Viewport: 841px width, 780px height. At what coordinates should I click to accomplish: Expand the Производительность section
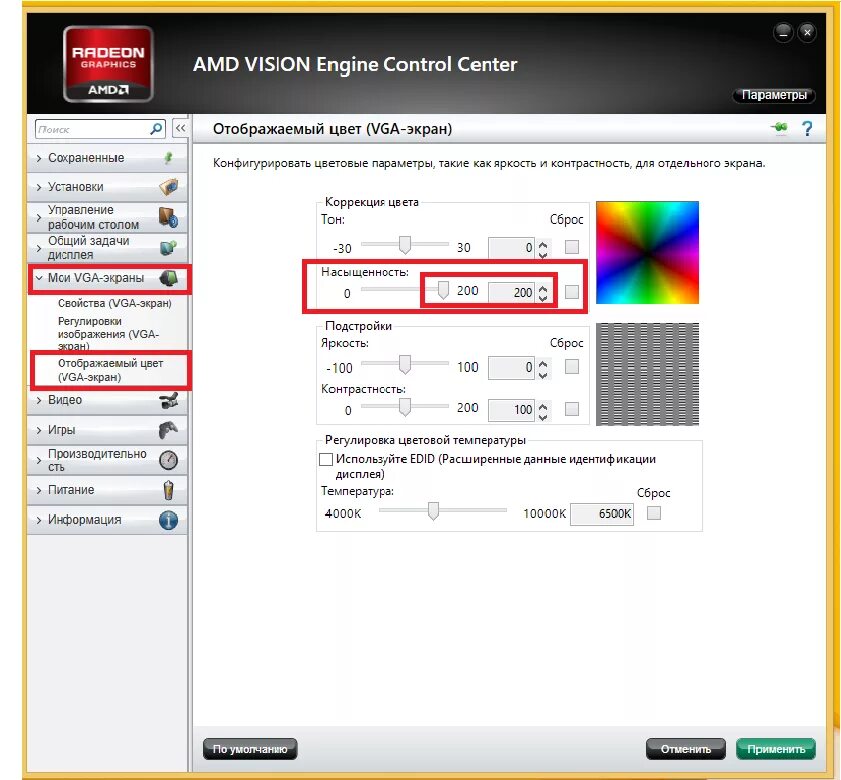tap(39, 460)
